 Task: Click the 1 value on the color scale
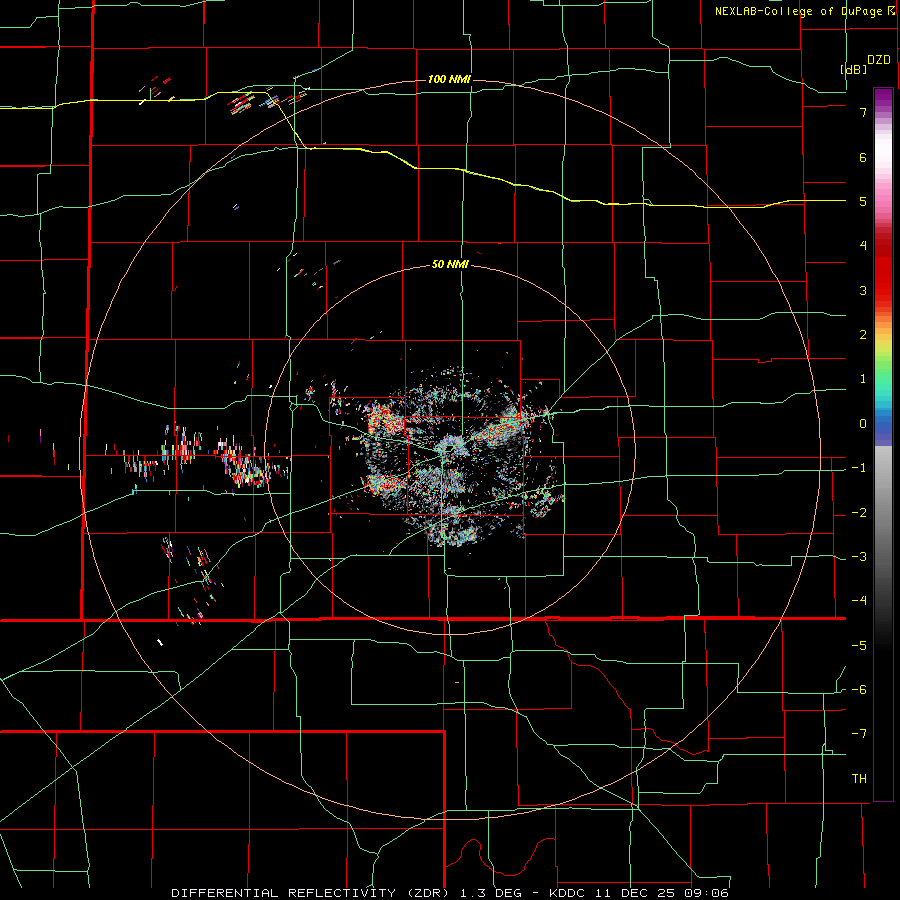click(863, 379)
